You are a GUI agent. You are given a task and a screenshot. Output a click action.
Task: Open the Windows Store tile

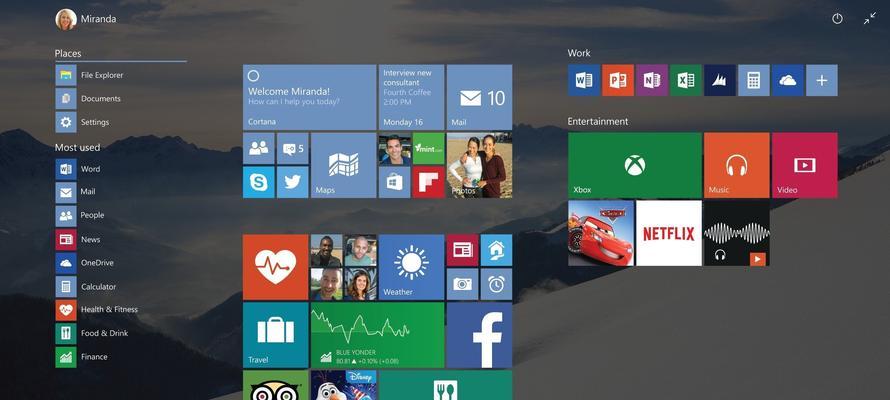pyautogui.click(x=394, y=182)
